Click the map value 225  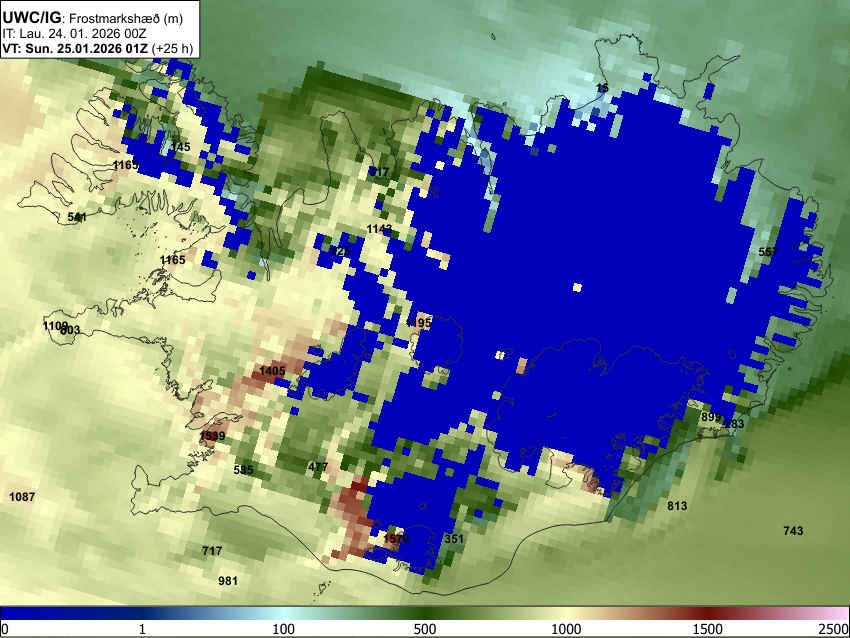[340, 252]
